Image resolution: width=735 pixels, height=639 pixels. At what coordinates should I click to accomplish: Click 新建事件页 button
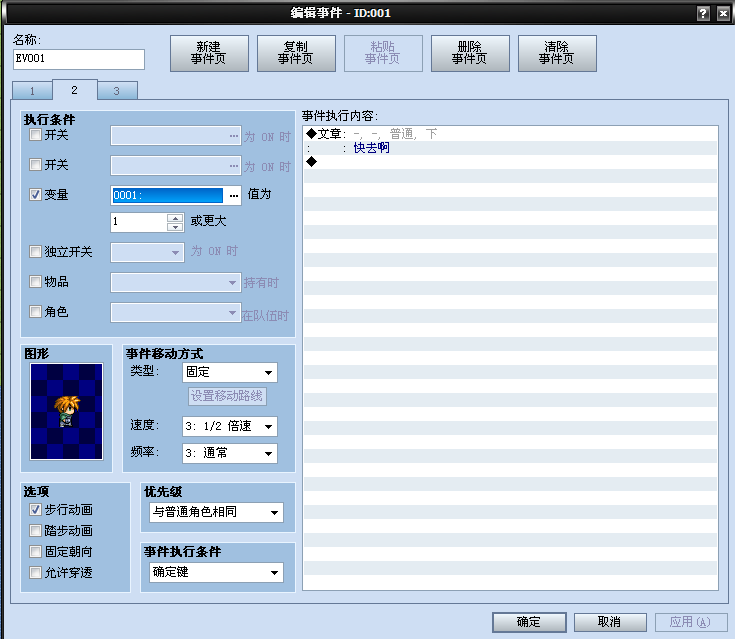coord(209,53)
